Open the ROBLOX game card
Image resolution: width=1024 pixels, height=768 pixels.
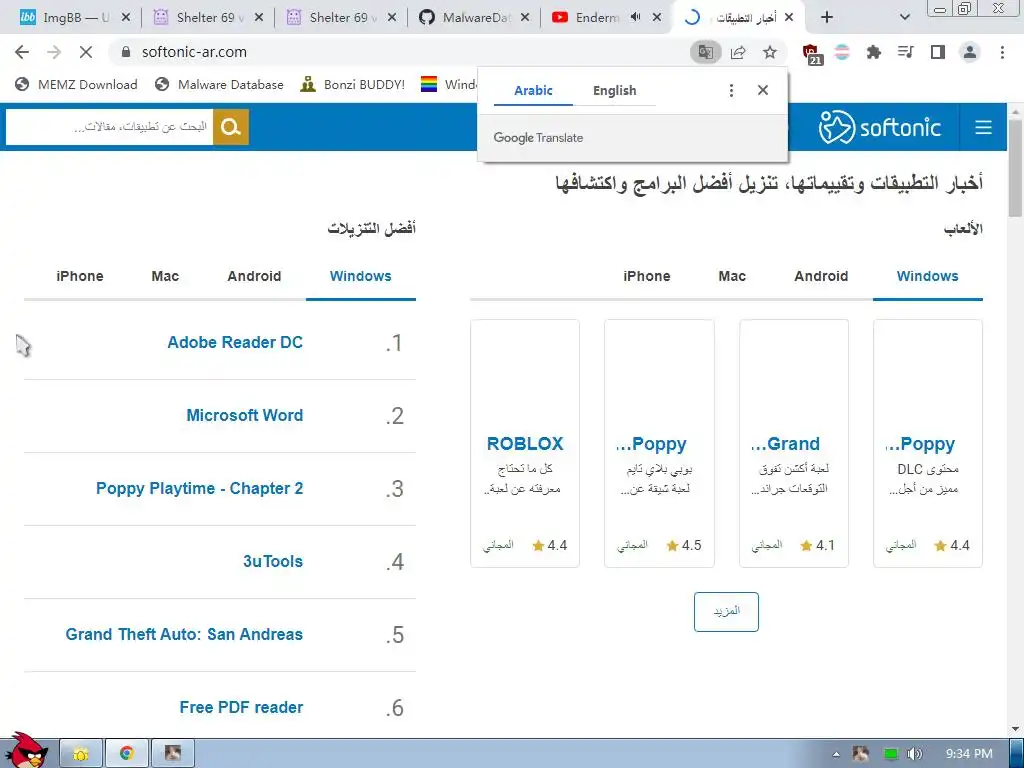pyautogui.click(x=525, y=443)
